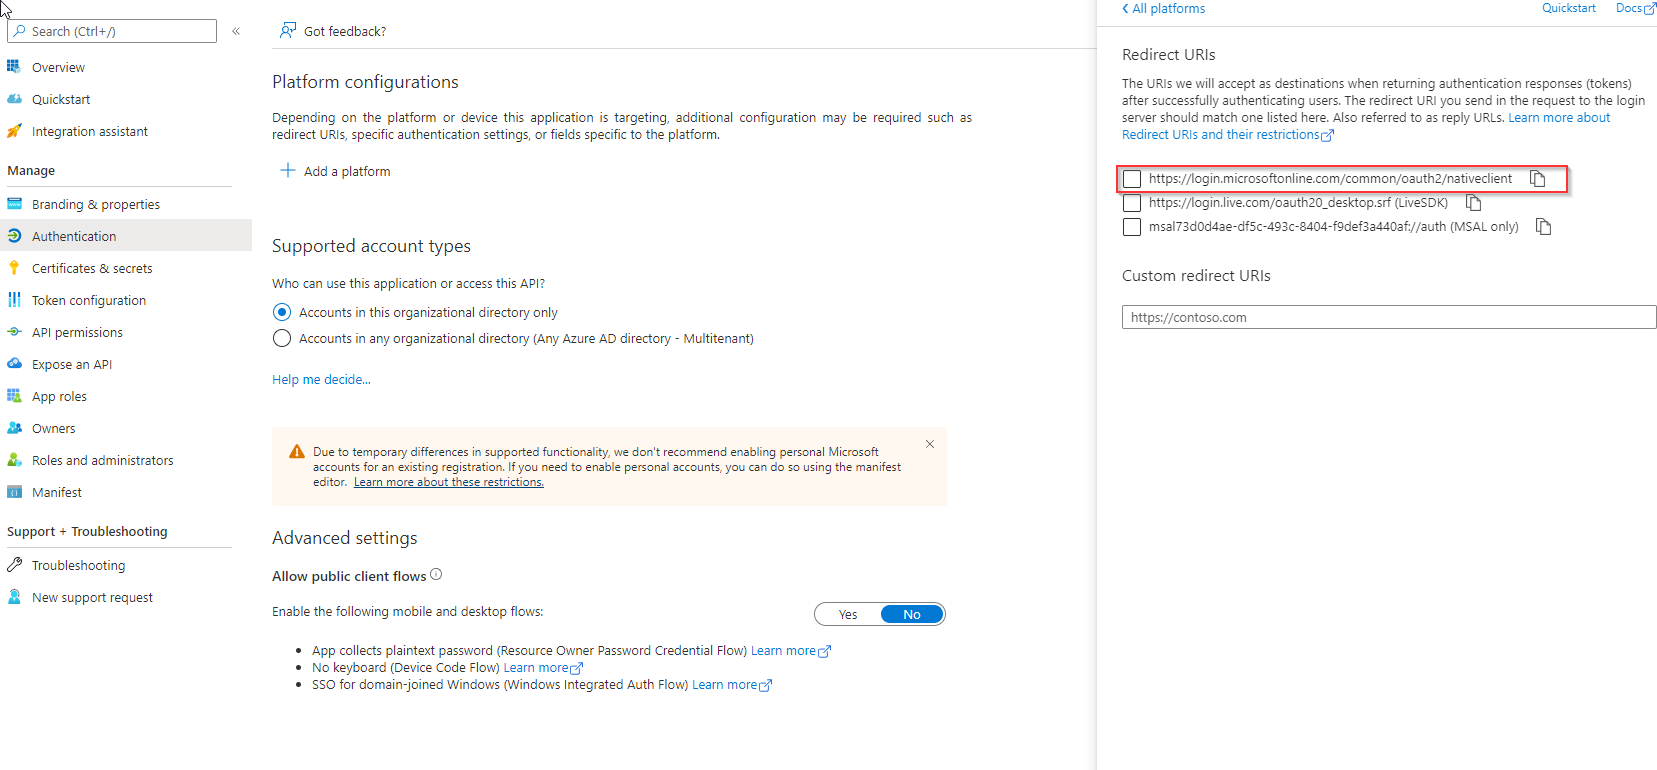The image size is (1657, 770).
Task: Toggle public client flows to Yes
Action: point(848,614)
